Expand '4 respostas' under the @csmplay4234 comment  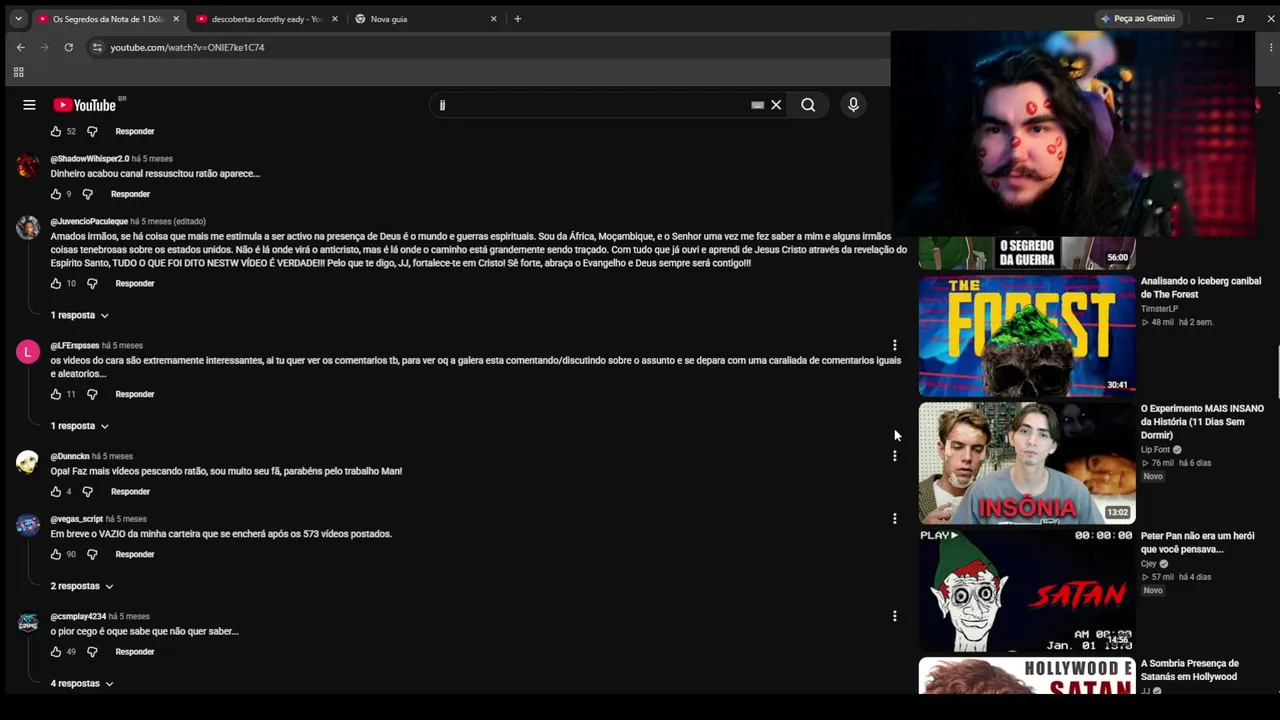(x=82, y=684)
